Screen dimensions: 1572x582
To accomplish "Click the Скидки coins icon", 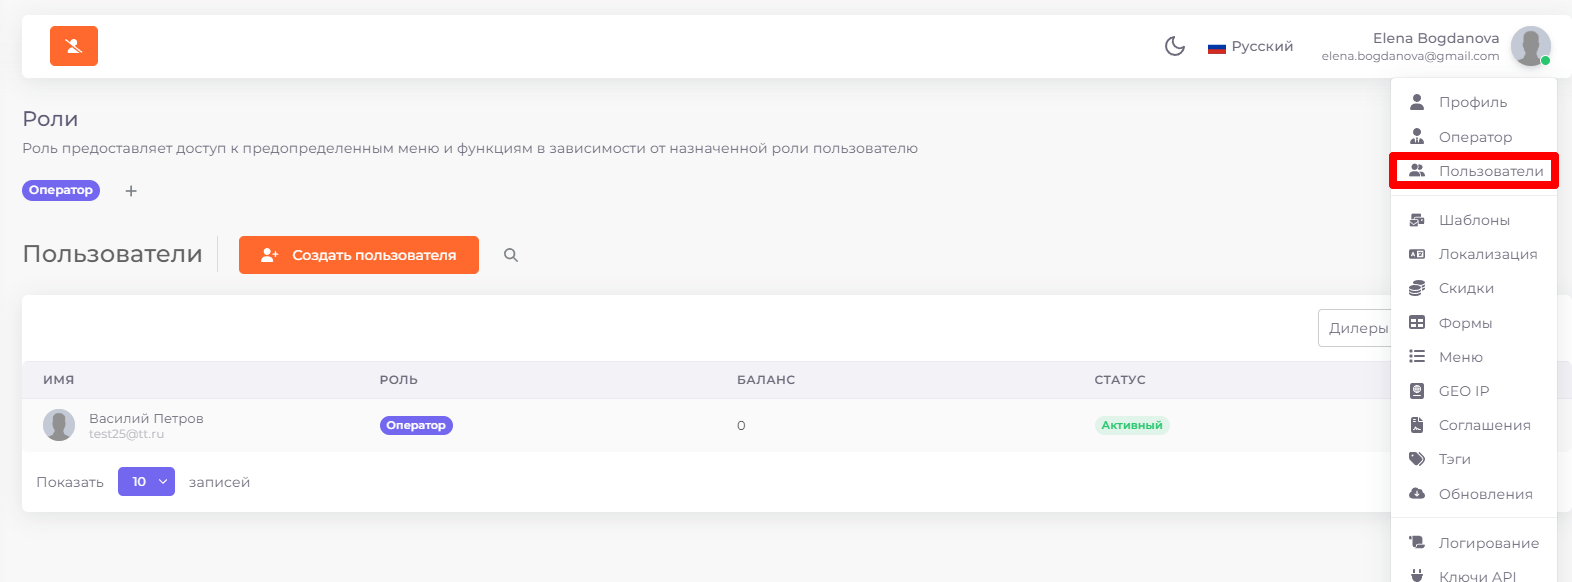I will 1417,288.
